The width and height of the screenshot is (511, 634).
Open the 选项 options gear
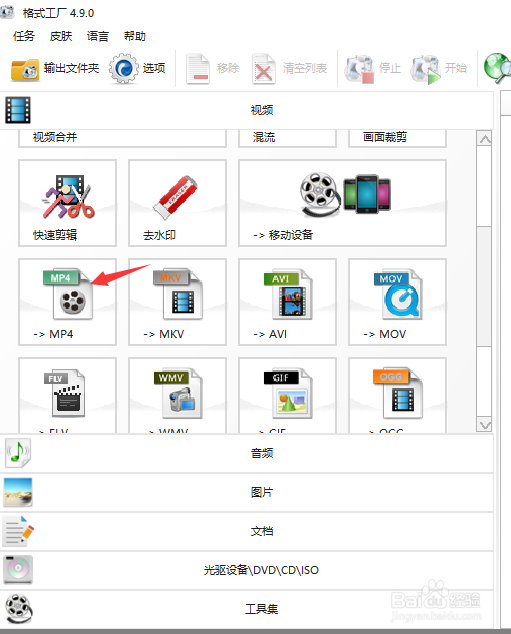pyautogui.click(x=137, y=68)
